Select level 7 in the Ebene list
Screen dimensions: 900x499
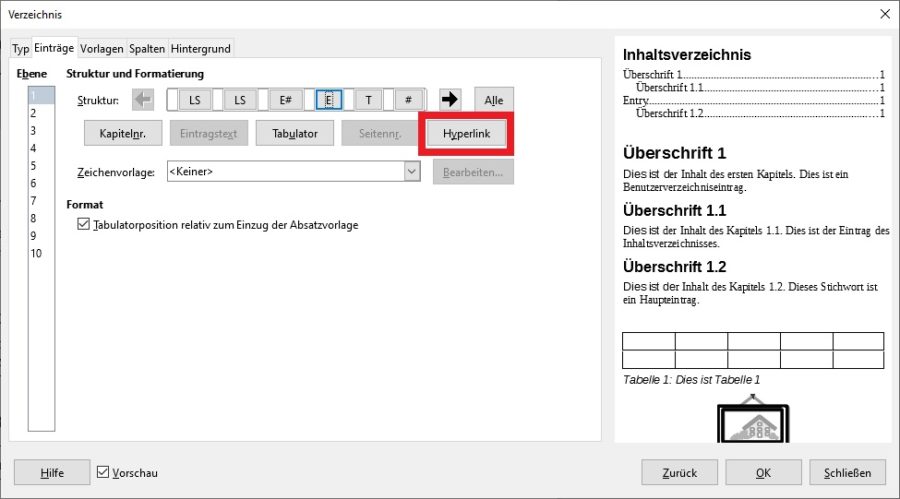(41, 200)
